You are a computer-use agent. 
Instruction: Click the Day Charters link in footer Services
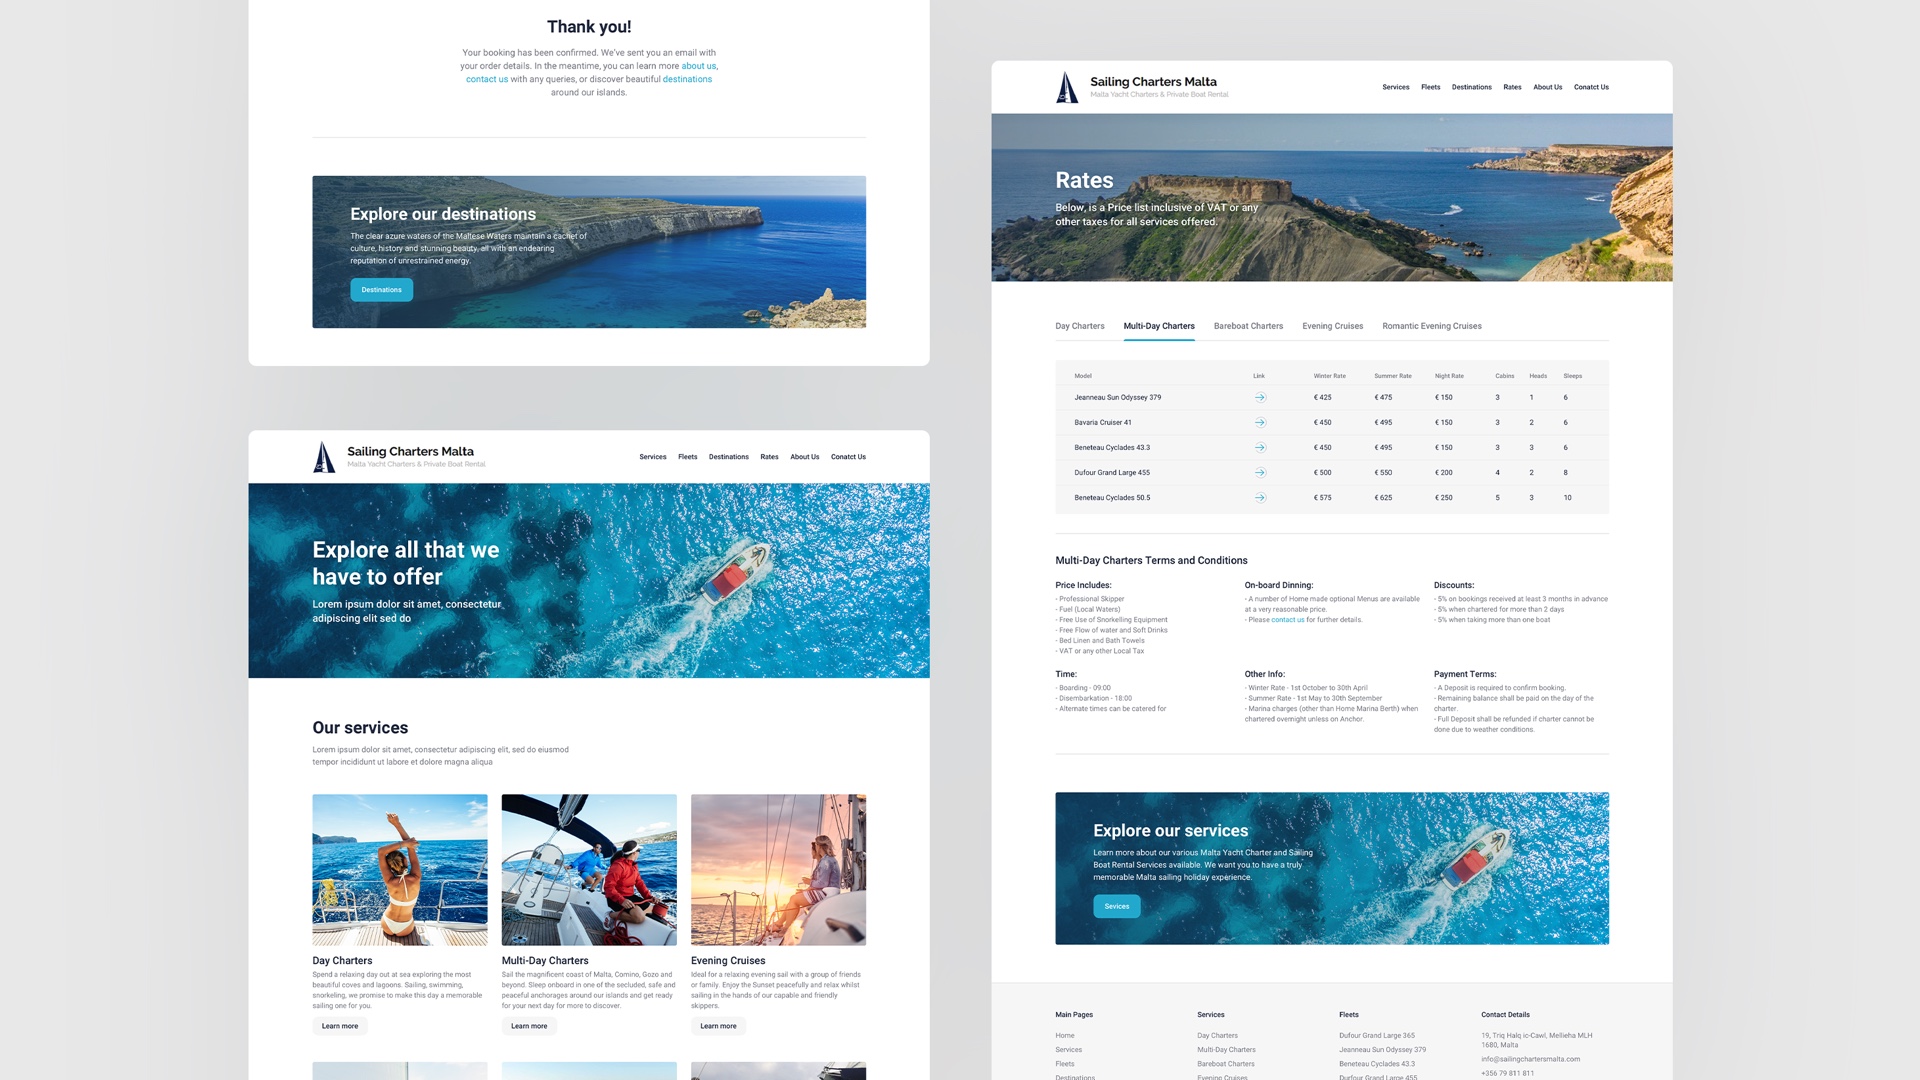click(1217, 1036)
